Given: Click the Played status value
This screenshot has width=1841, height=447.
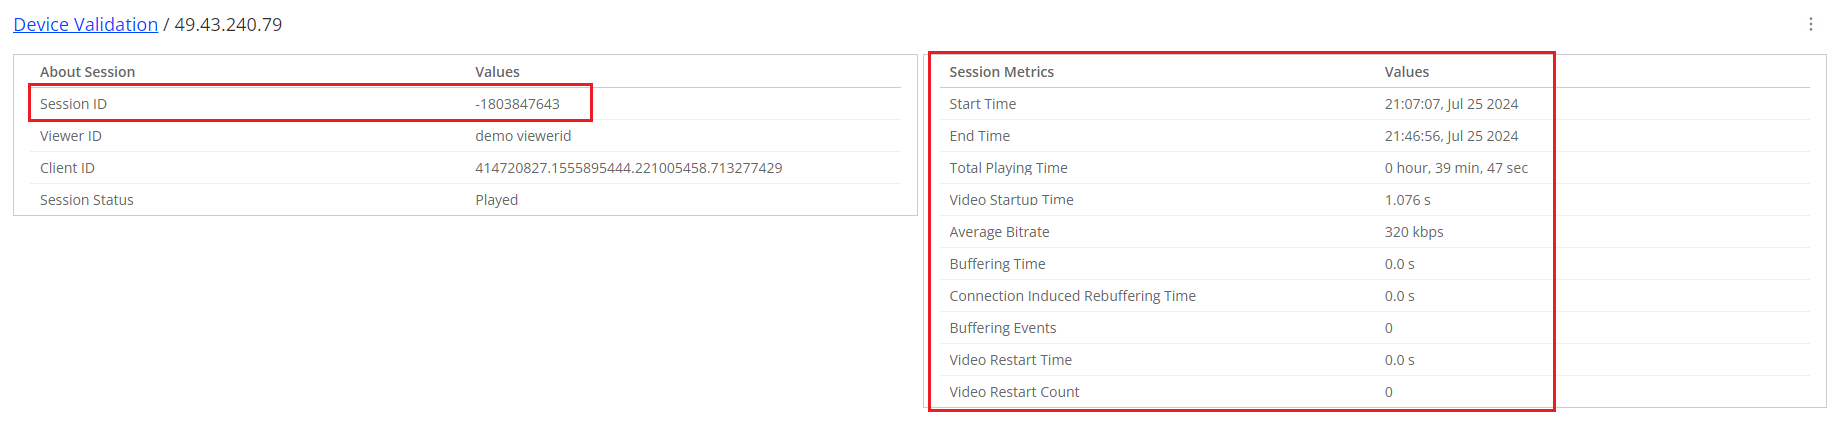Looking at the screenshot, I should pos(496,200).
